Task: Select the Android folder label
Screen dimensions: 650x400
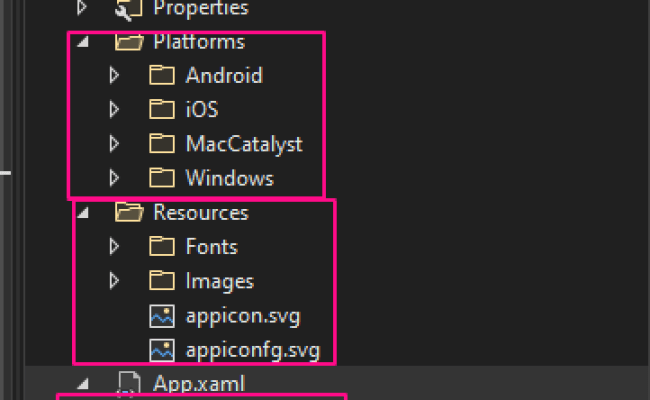Action: pyautogui.click(x=224, y=75)
